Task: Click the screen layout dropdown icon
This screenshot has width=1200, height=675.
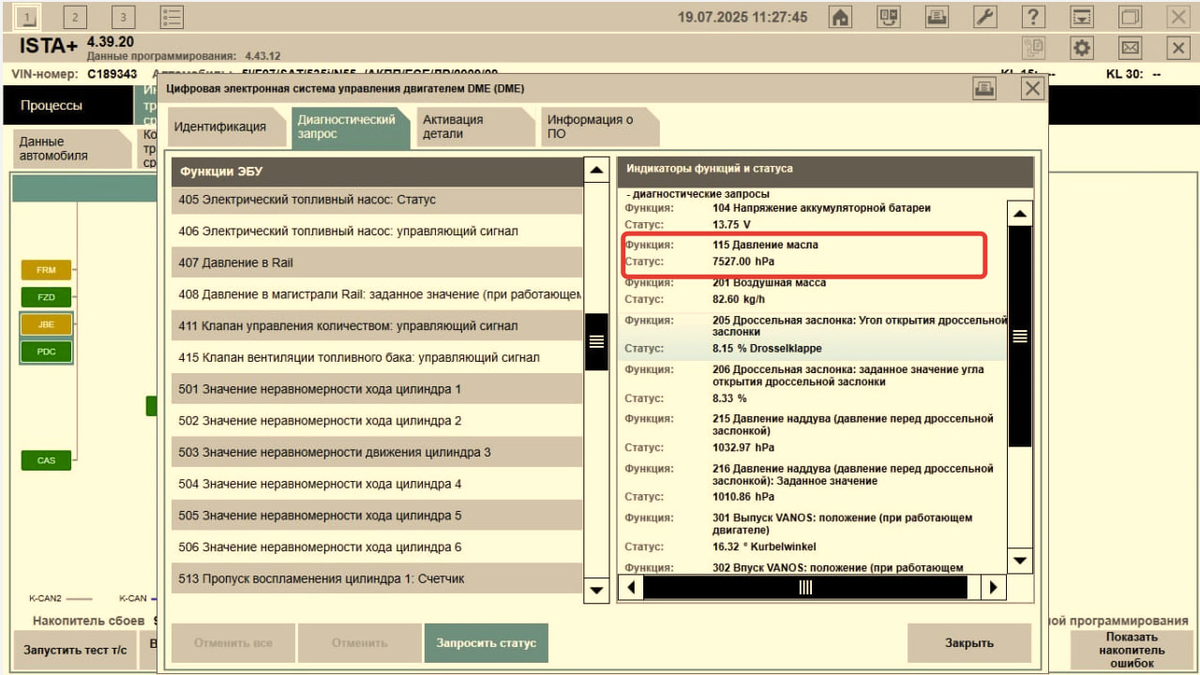Action: [1081, 17]
